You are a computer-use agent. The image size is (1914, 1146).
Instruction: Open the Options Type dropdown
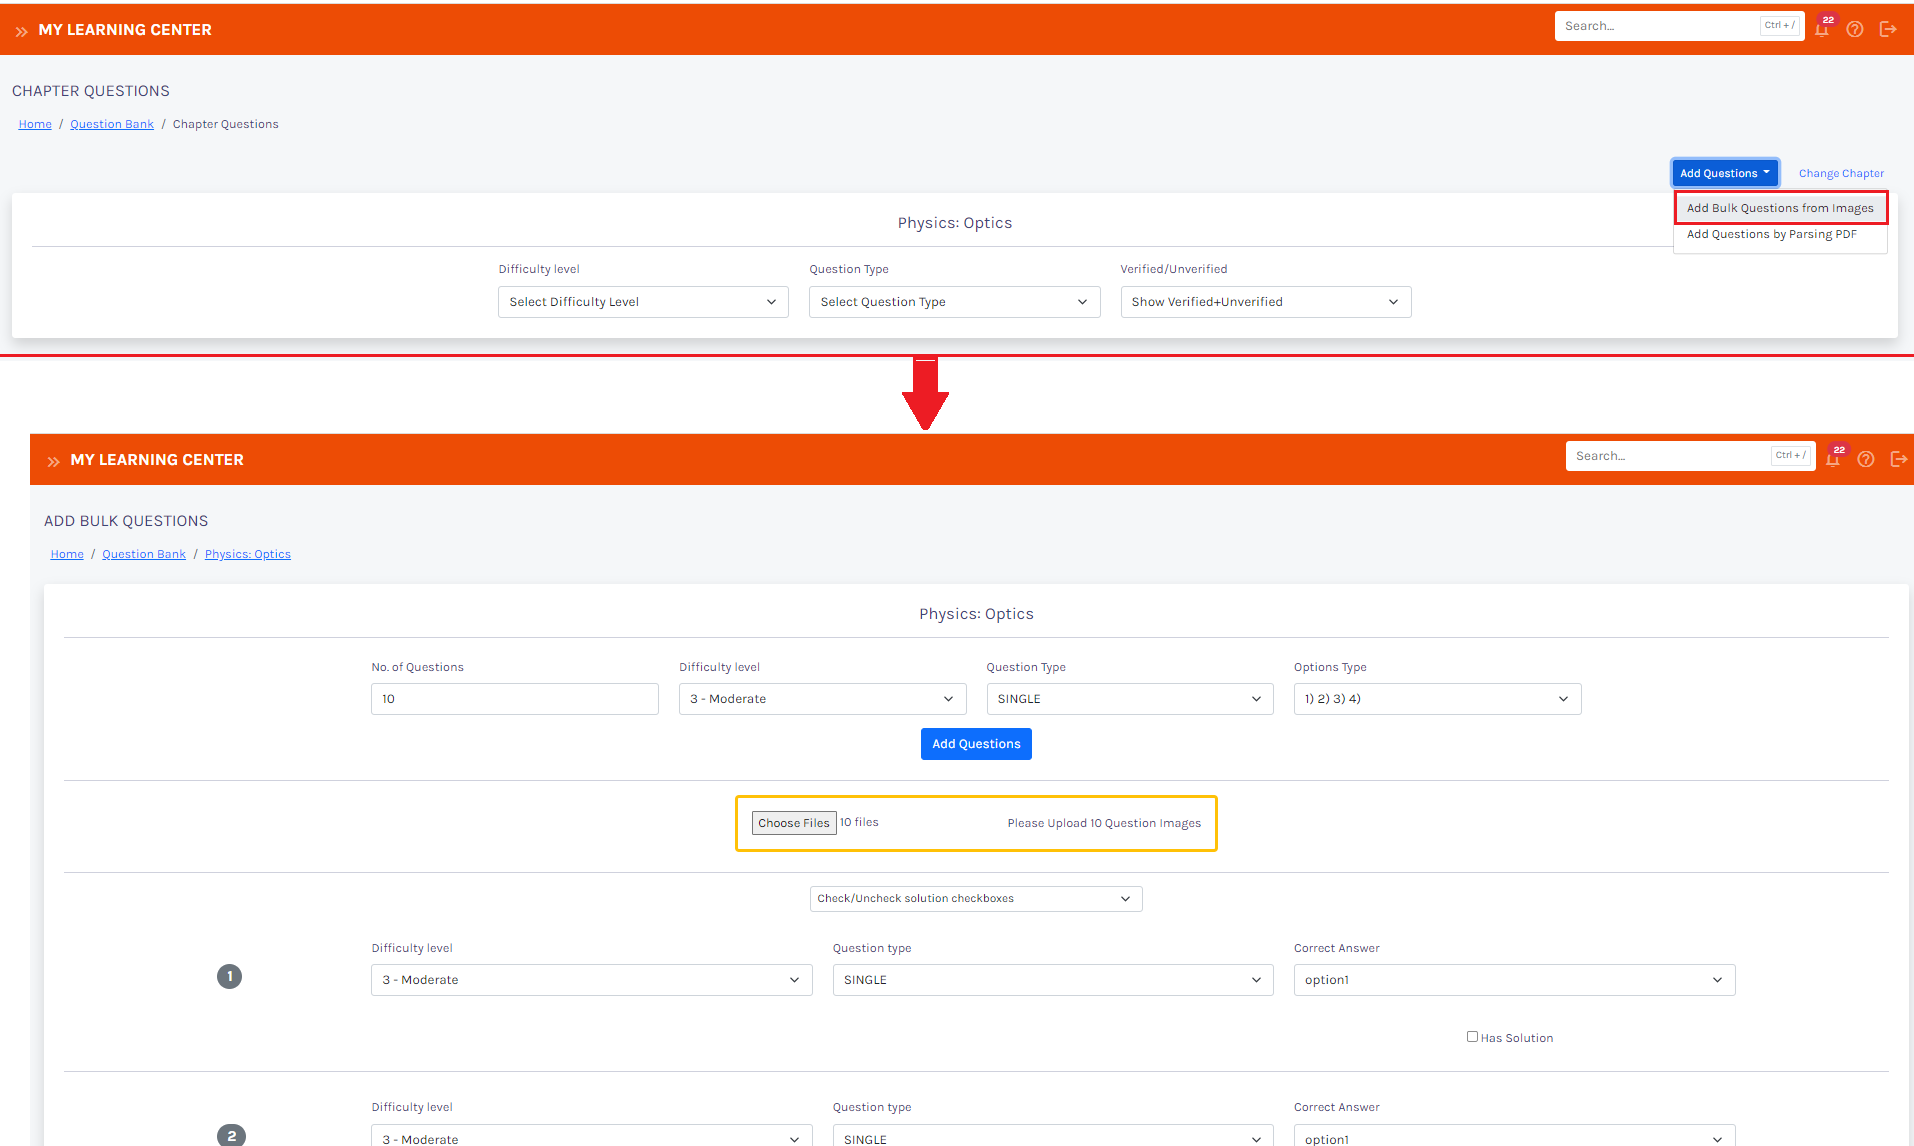pyautogui.click(x=1437, y=699)
